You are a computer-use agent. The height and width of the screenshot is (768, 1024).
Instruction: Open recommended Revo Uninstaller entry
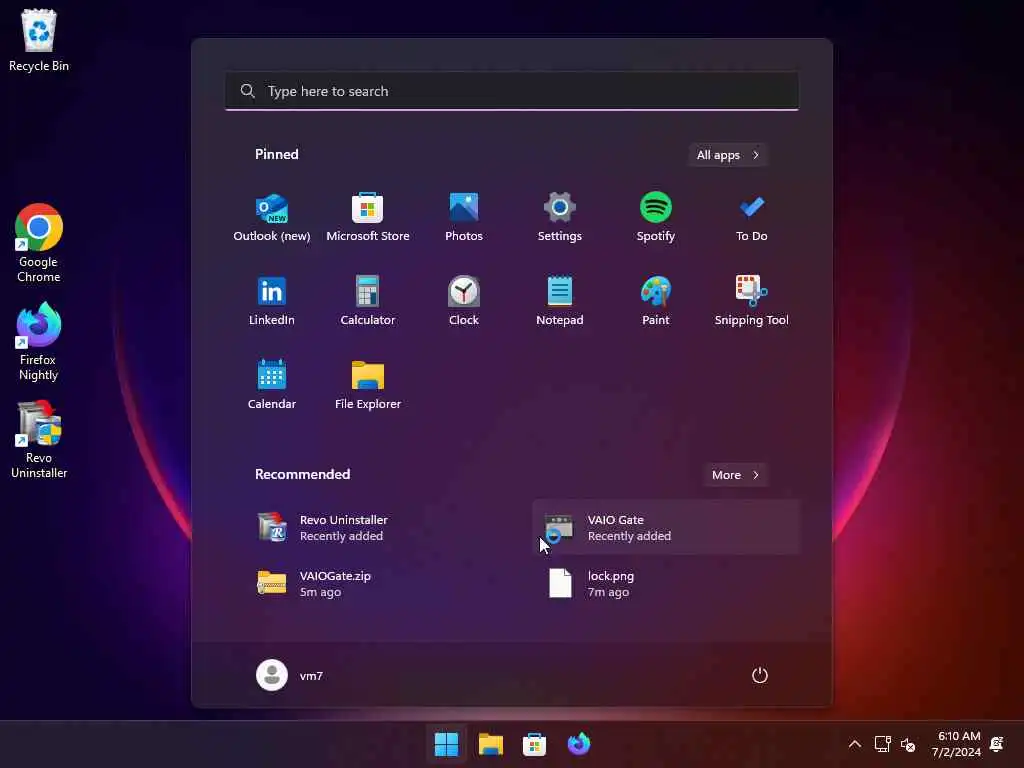click(x=378, y=528)
